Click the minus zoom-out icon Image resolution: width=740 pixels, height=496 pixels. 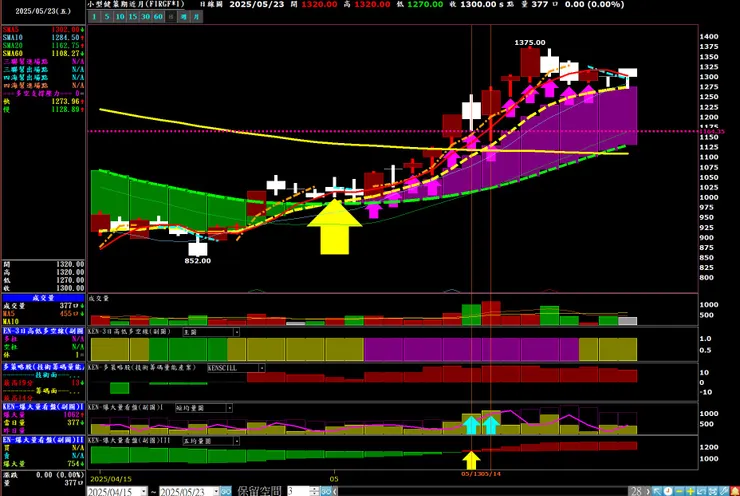679,492
